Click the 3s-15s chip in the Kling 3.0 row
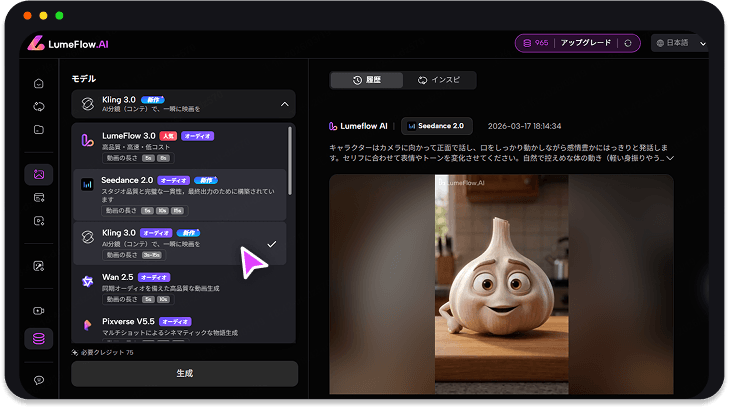The image size is (729, 408). coord(152,255)
